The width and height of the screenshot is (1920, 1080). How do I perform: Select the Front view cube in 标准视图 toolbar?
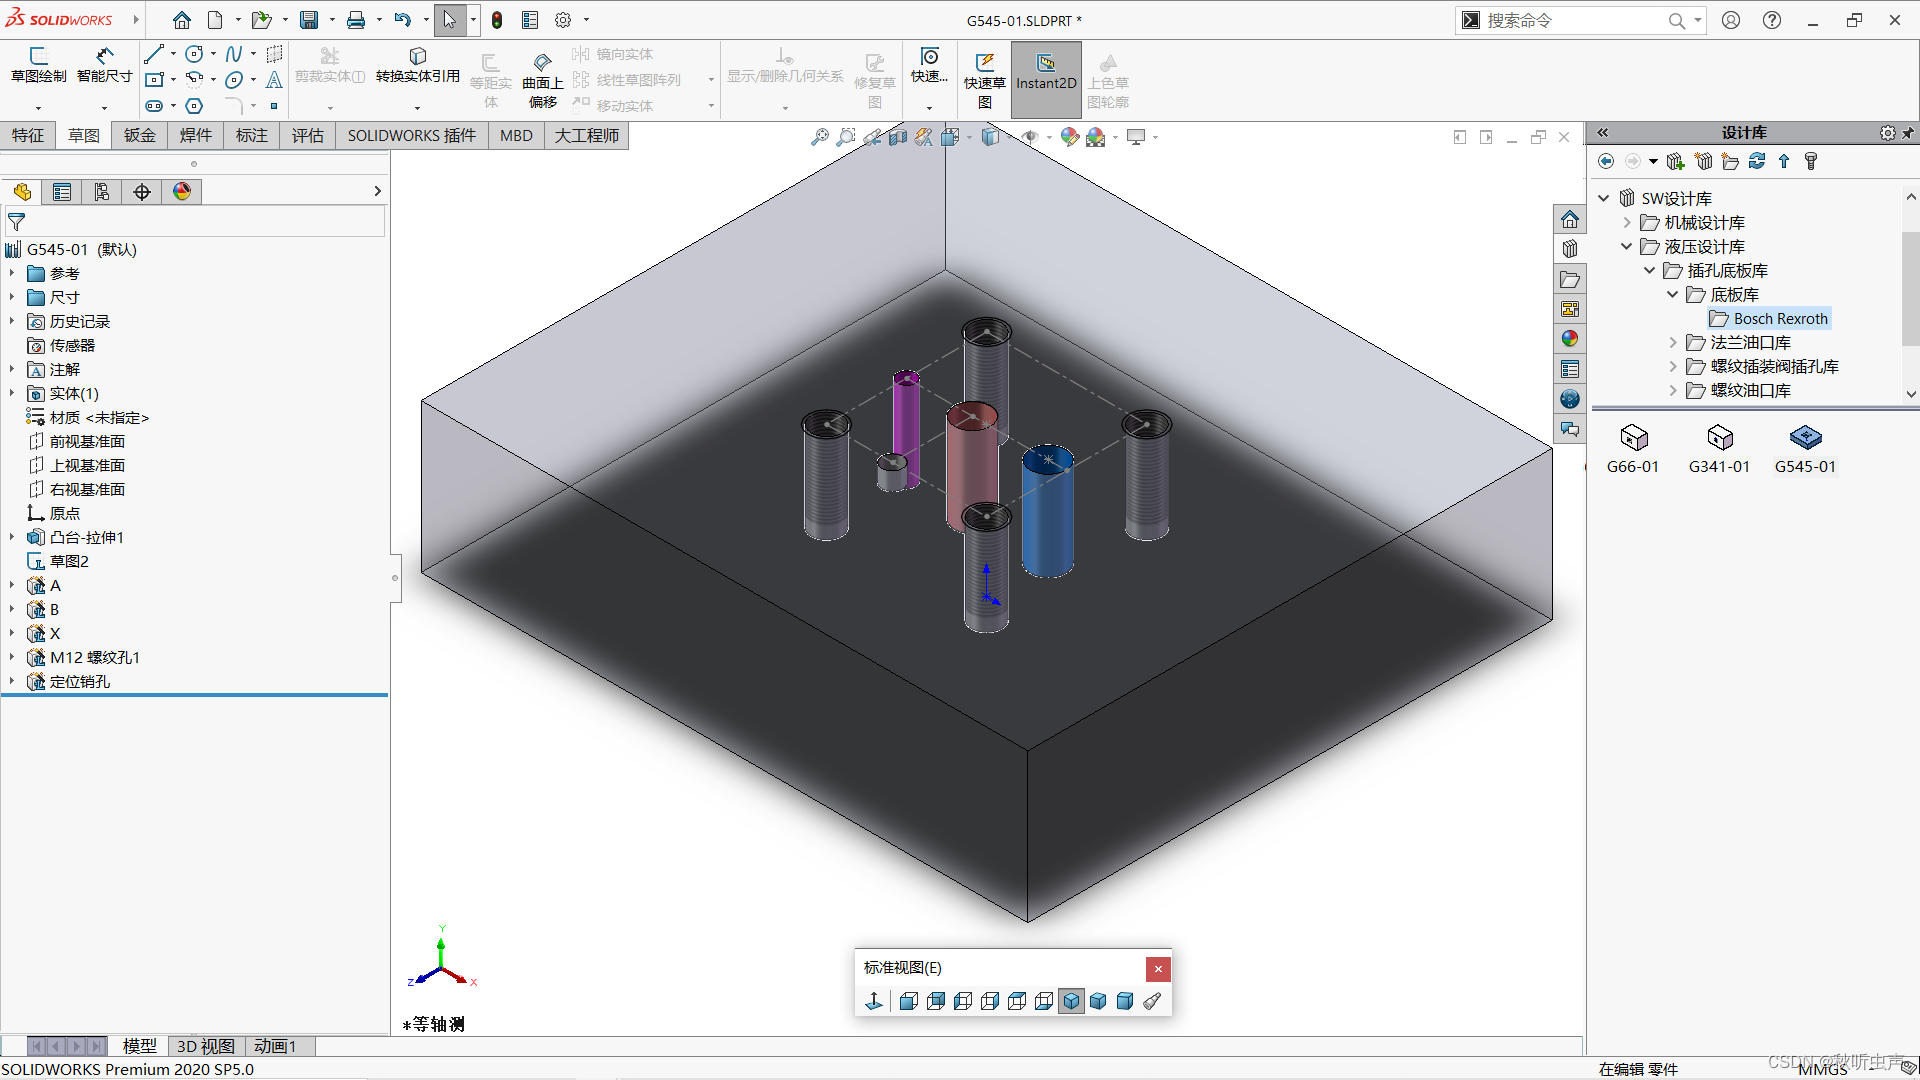[x=908, y=1001]
